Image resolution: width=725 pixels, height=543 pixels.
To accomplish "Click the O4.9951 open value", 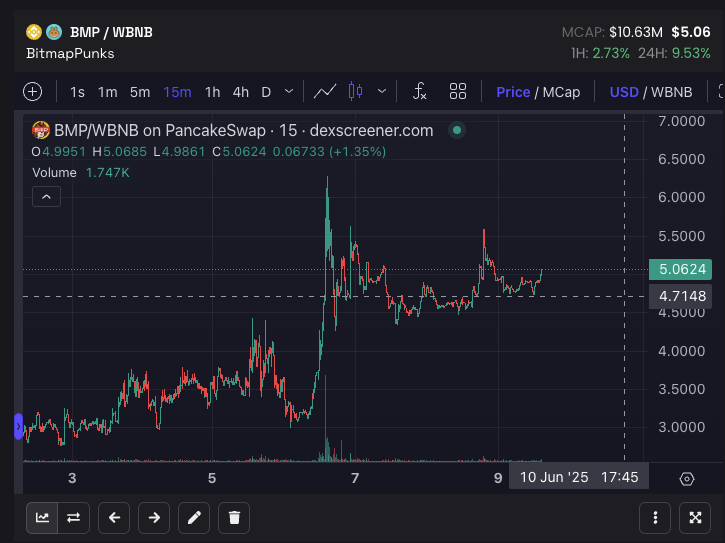I will 58,152.
